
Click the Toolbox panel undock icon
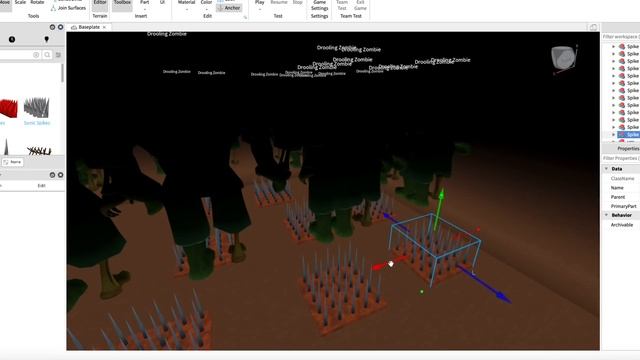pos(52,27)
